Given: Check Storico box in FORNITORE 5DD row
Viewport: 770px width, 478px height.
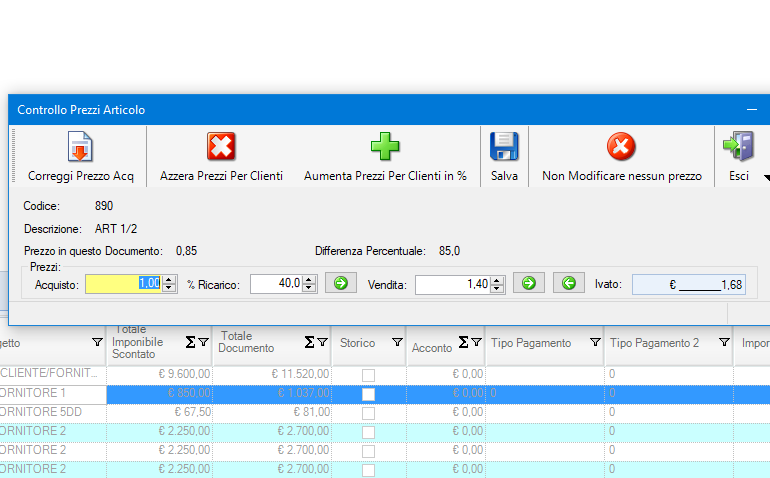Looking at the screenshot, I should click(368, 412).
